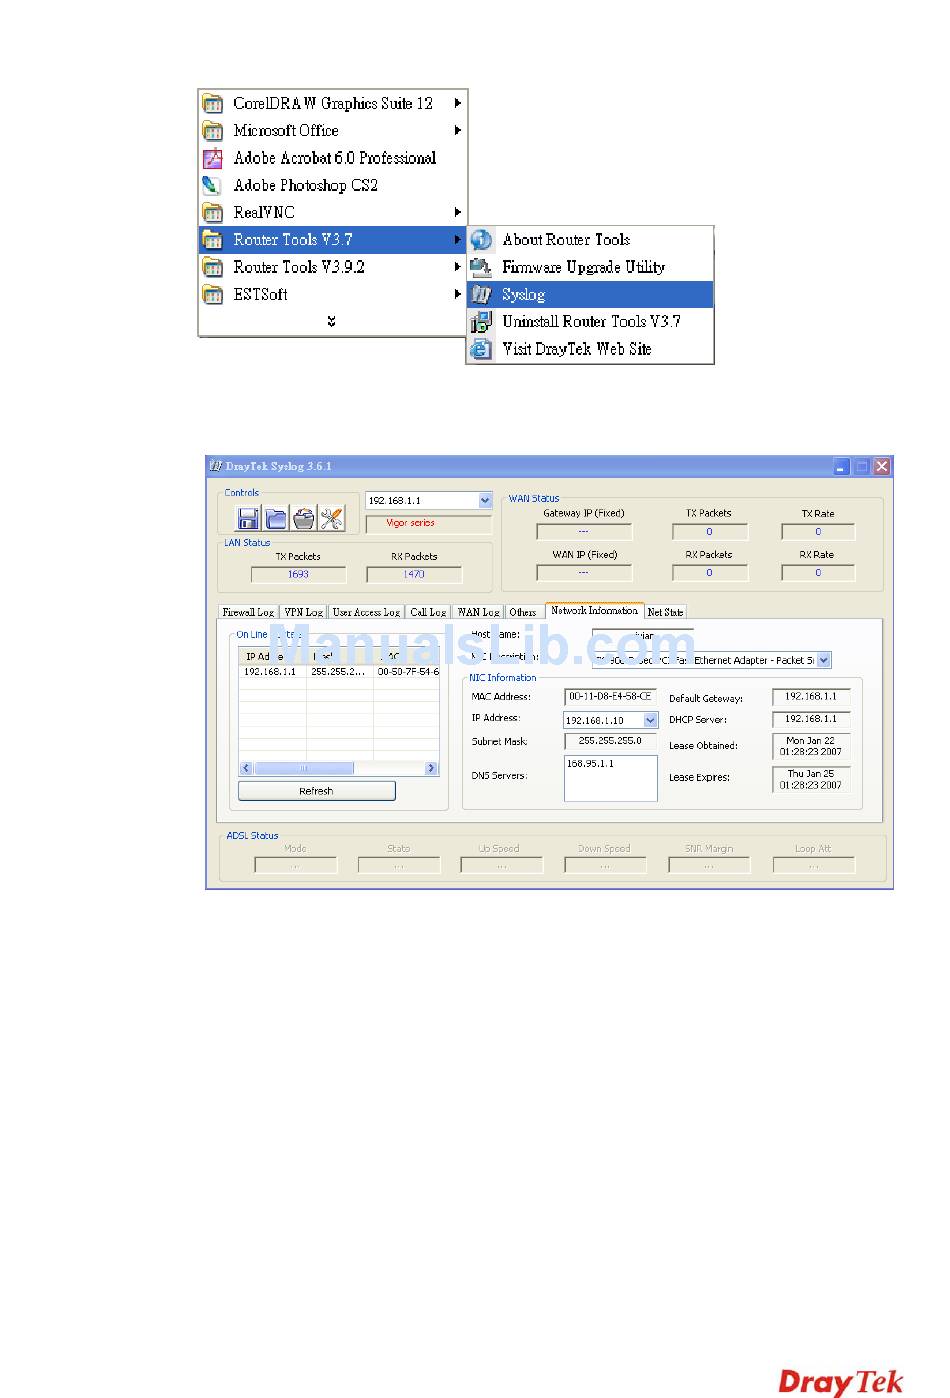The width and height of the screenshot is (950, 1398).
Task: Switch to the Others tab
Action: [523, 612]
